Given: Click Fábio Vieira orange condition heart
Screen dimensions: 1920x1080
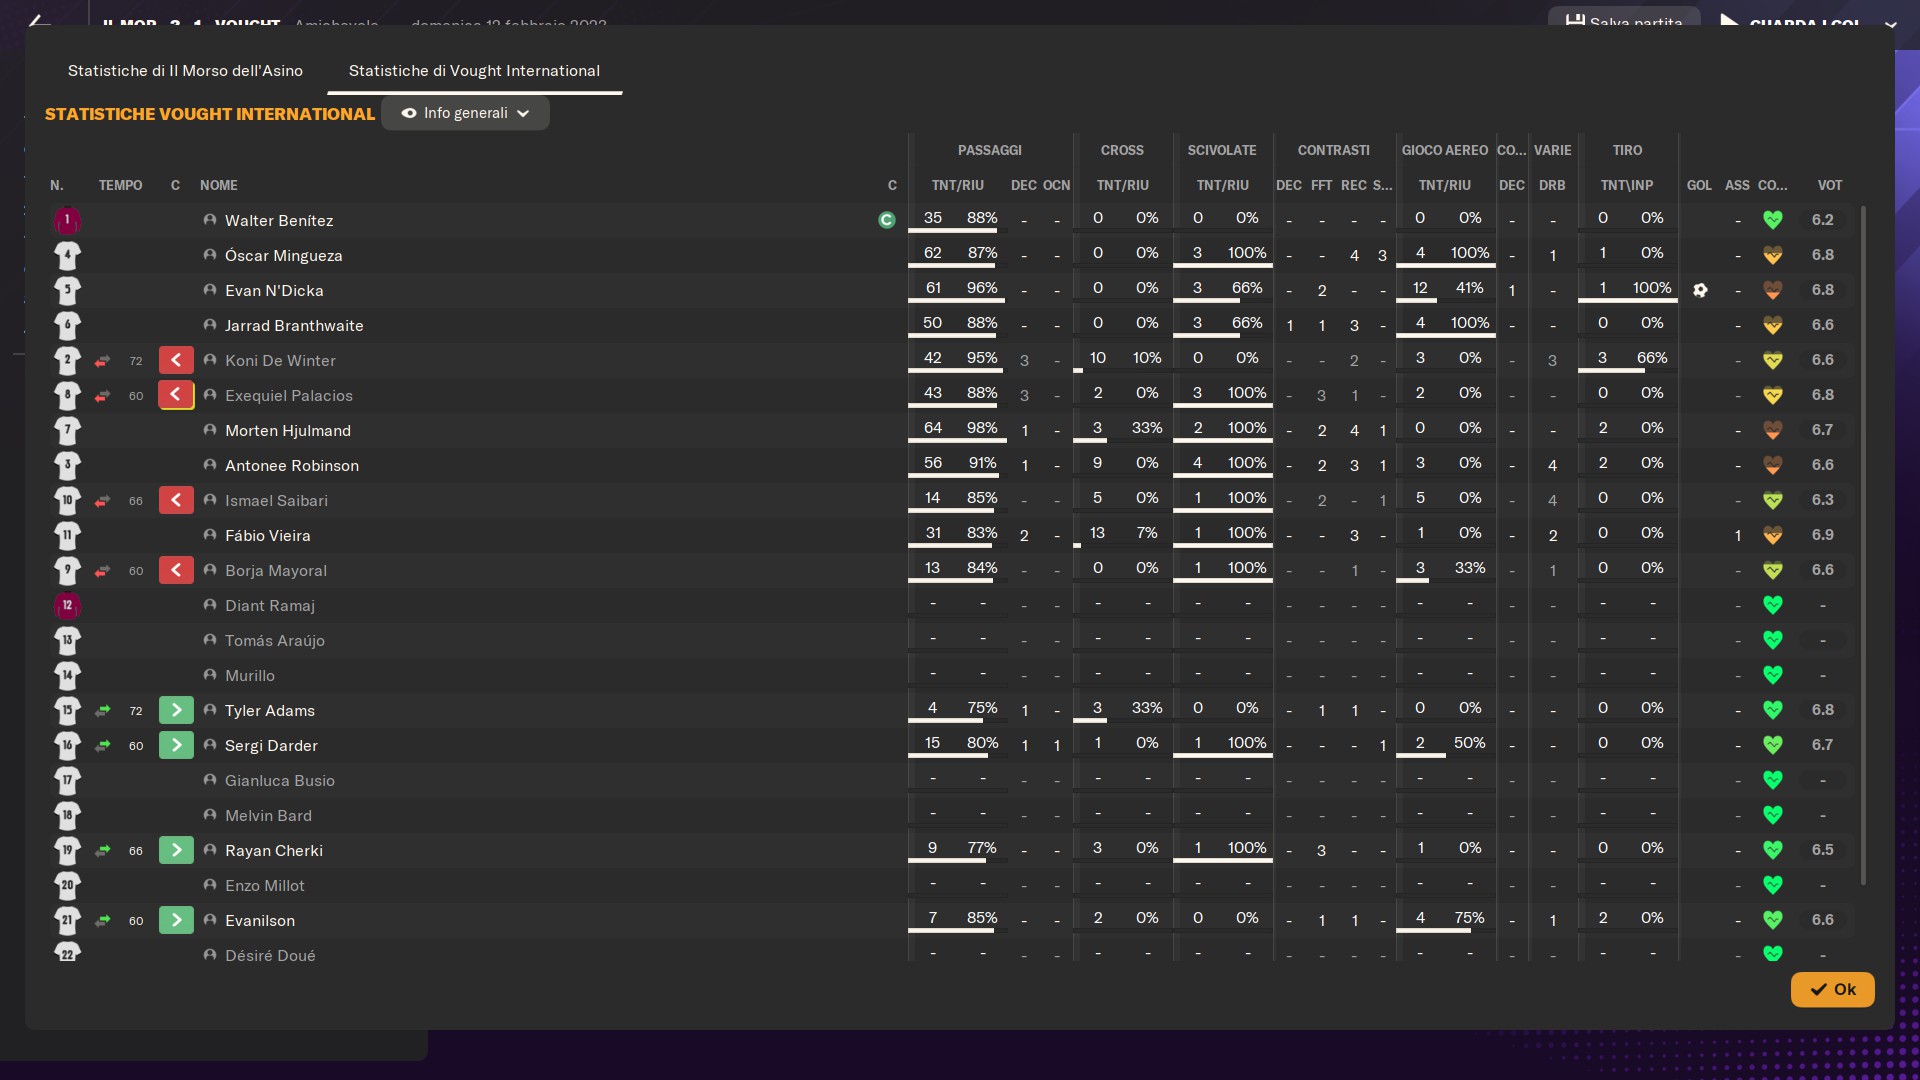Looking at the screenshot, I should pos(1772,535).
